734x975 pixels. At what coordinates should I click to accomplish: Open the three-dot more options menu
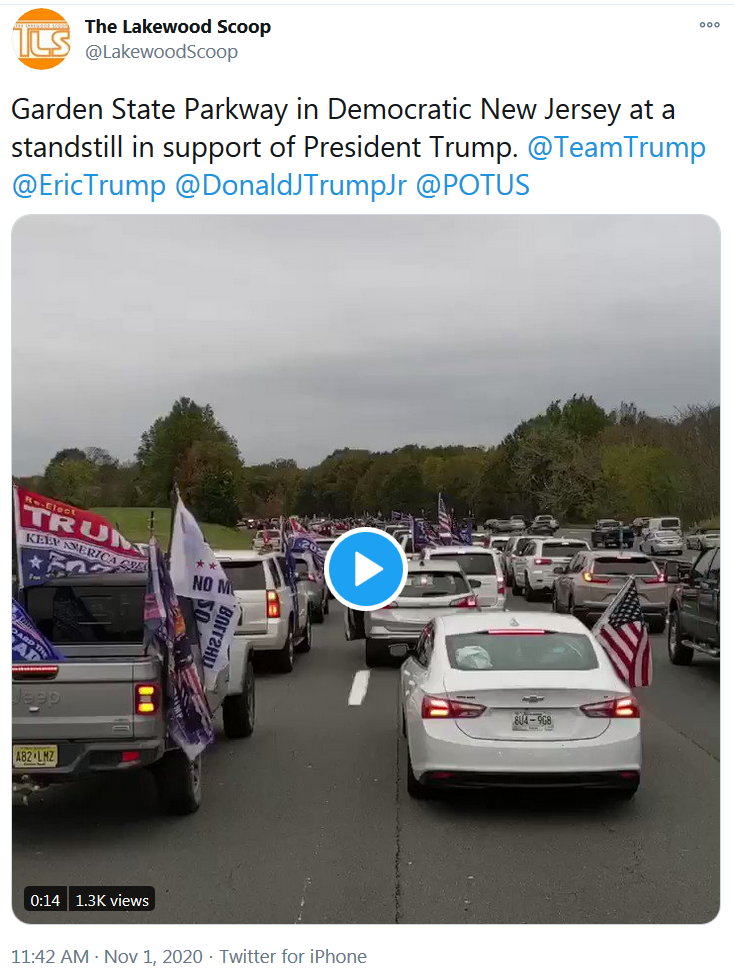coord(709,25)
